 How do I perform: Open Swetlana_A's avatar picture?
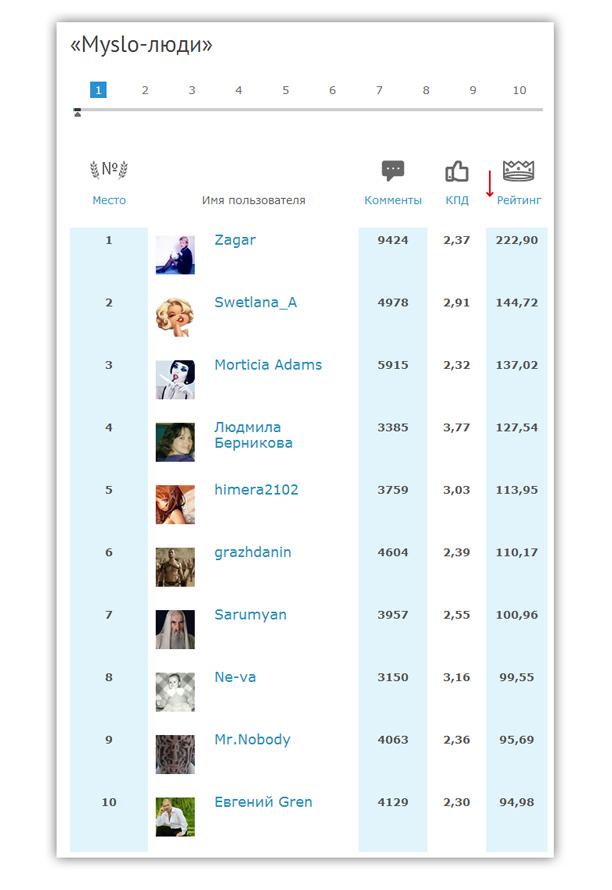click(175, 317)
